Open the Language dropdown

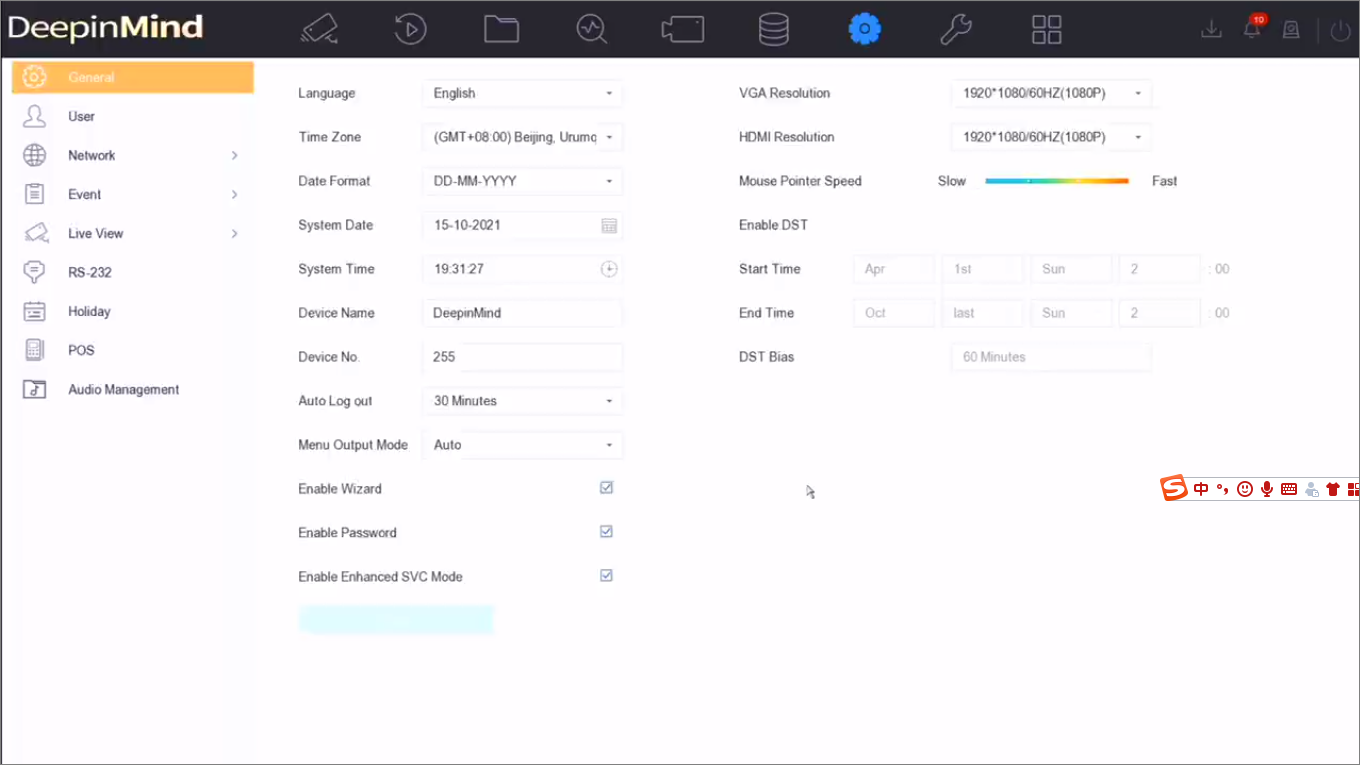point(522,93)
